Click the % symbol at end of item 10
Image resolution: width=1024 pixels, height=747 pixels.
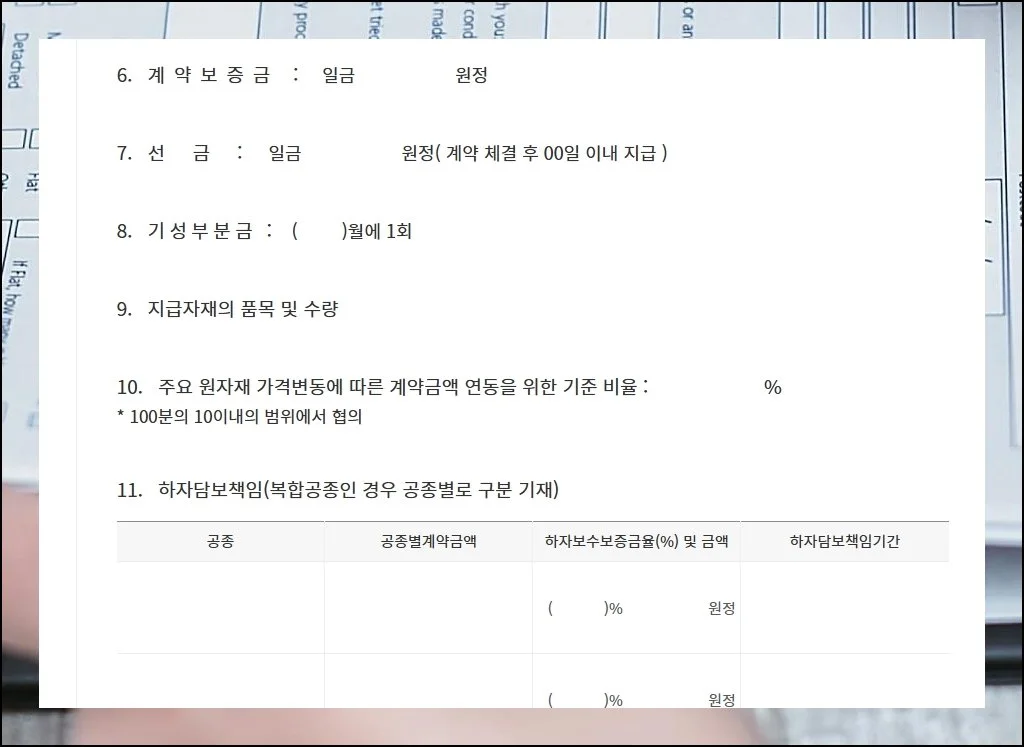[x=772, y=387]
